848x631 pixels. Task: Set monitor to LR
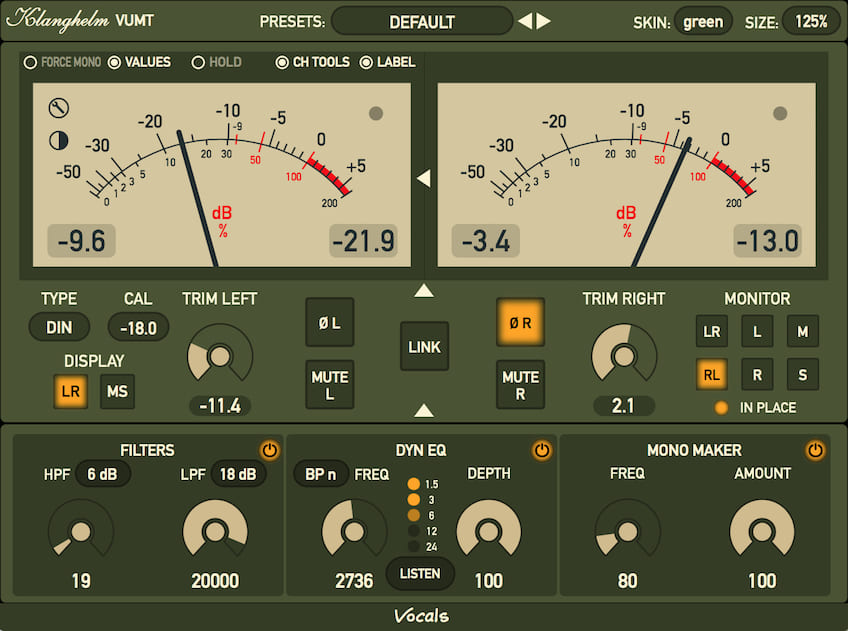click(712, 331)
